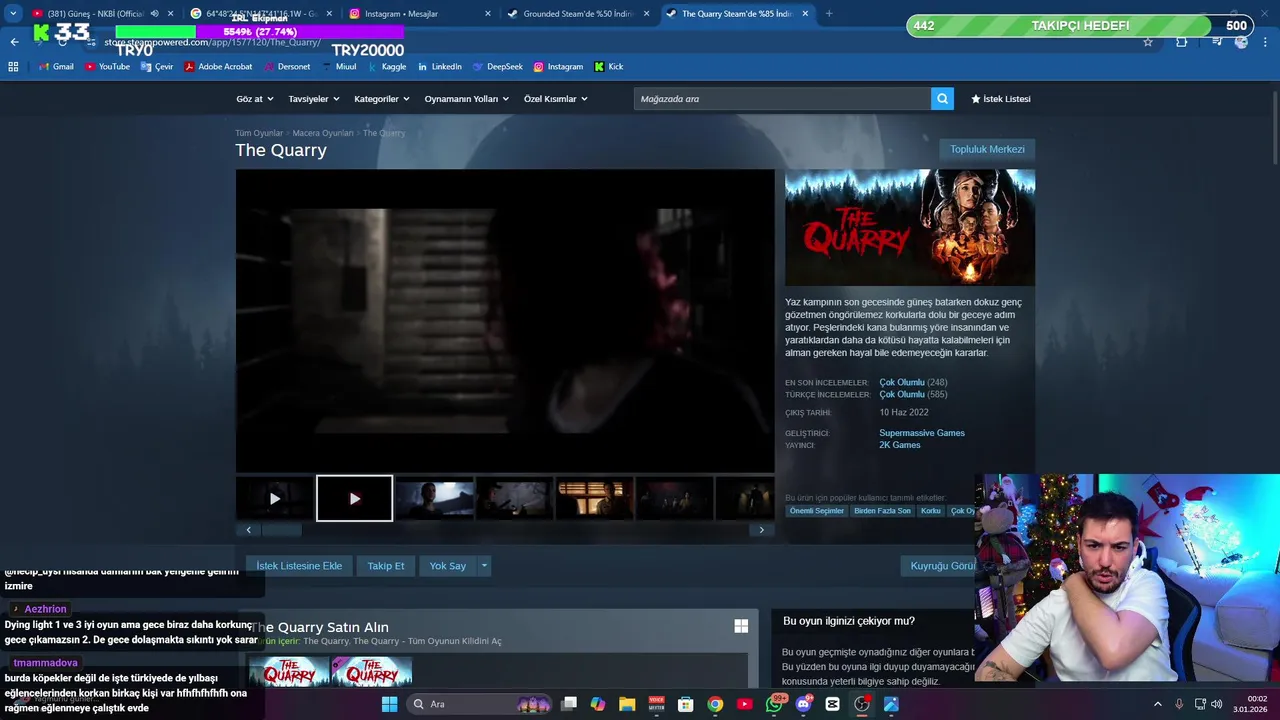Open the arrow dropdown beside Yok Say
Screen dimensions: 1280x720
point(484,566)
